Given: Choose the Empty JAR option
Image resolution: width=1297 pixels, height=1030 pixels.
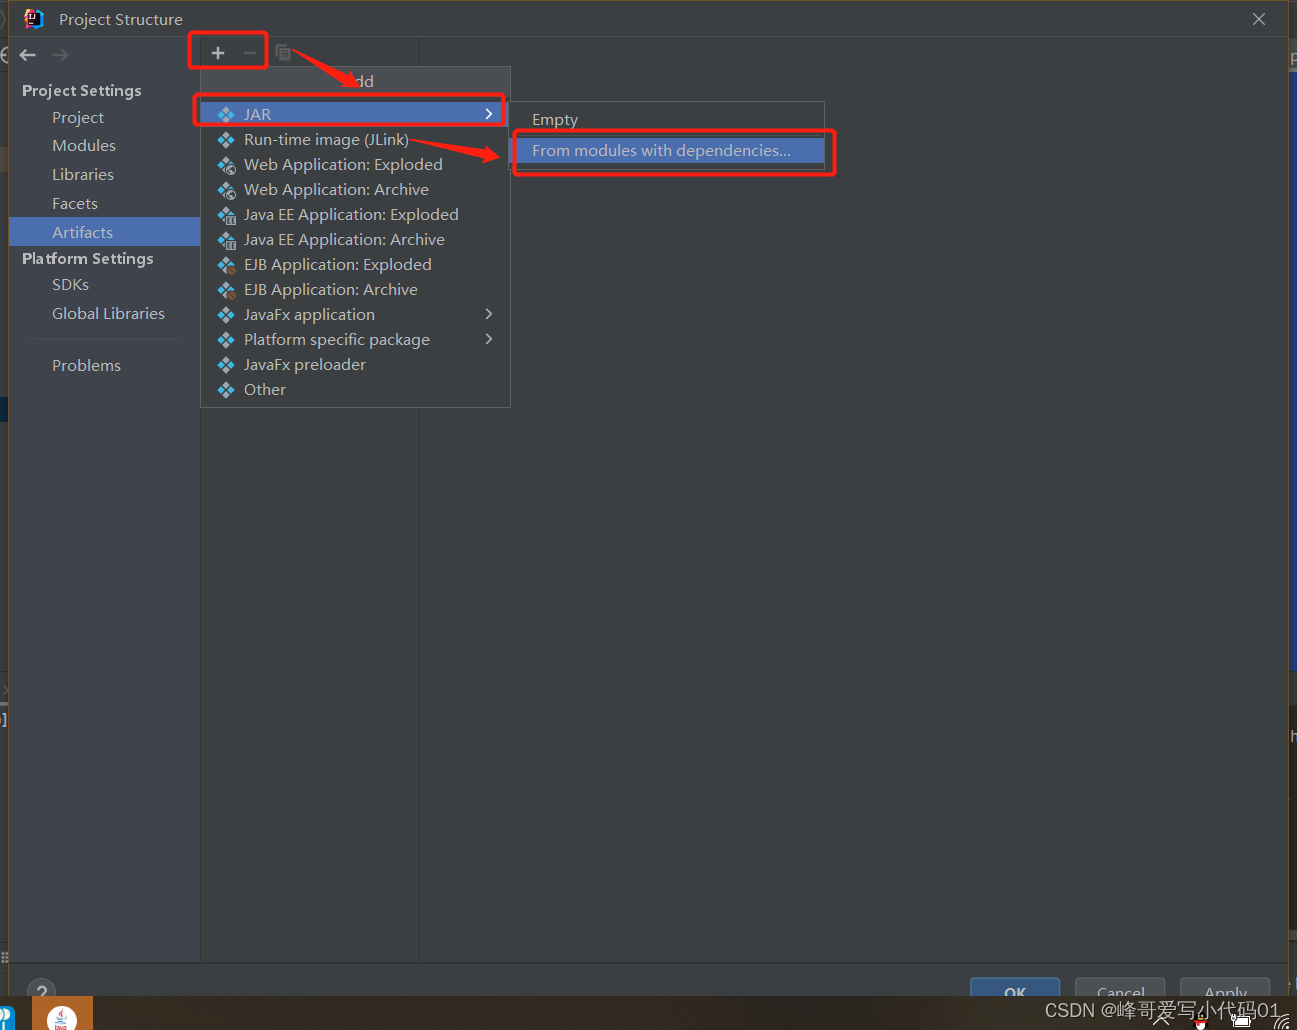Looking at the screenshot, I should pos(666,119).
